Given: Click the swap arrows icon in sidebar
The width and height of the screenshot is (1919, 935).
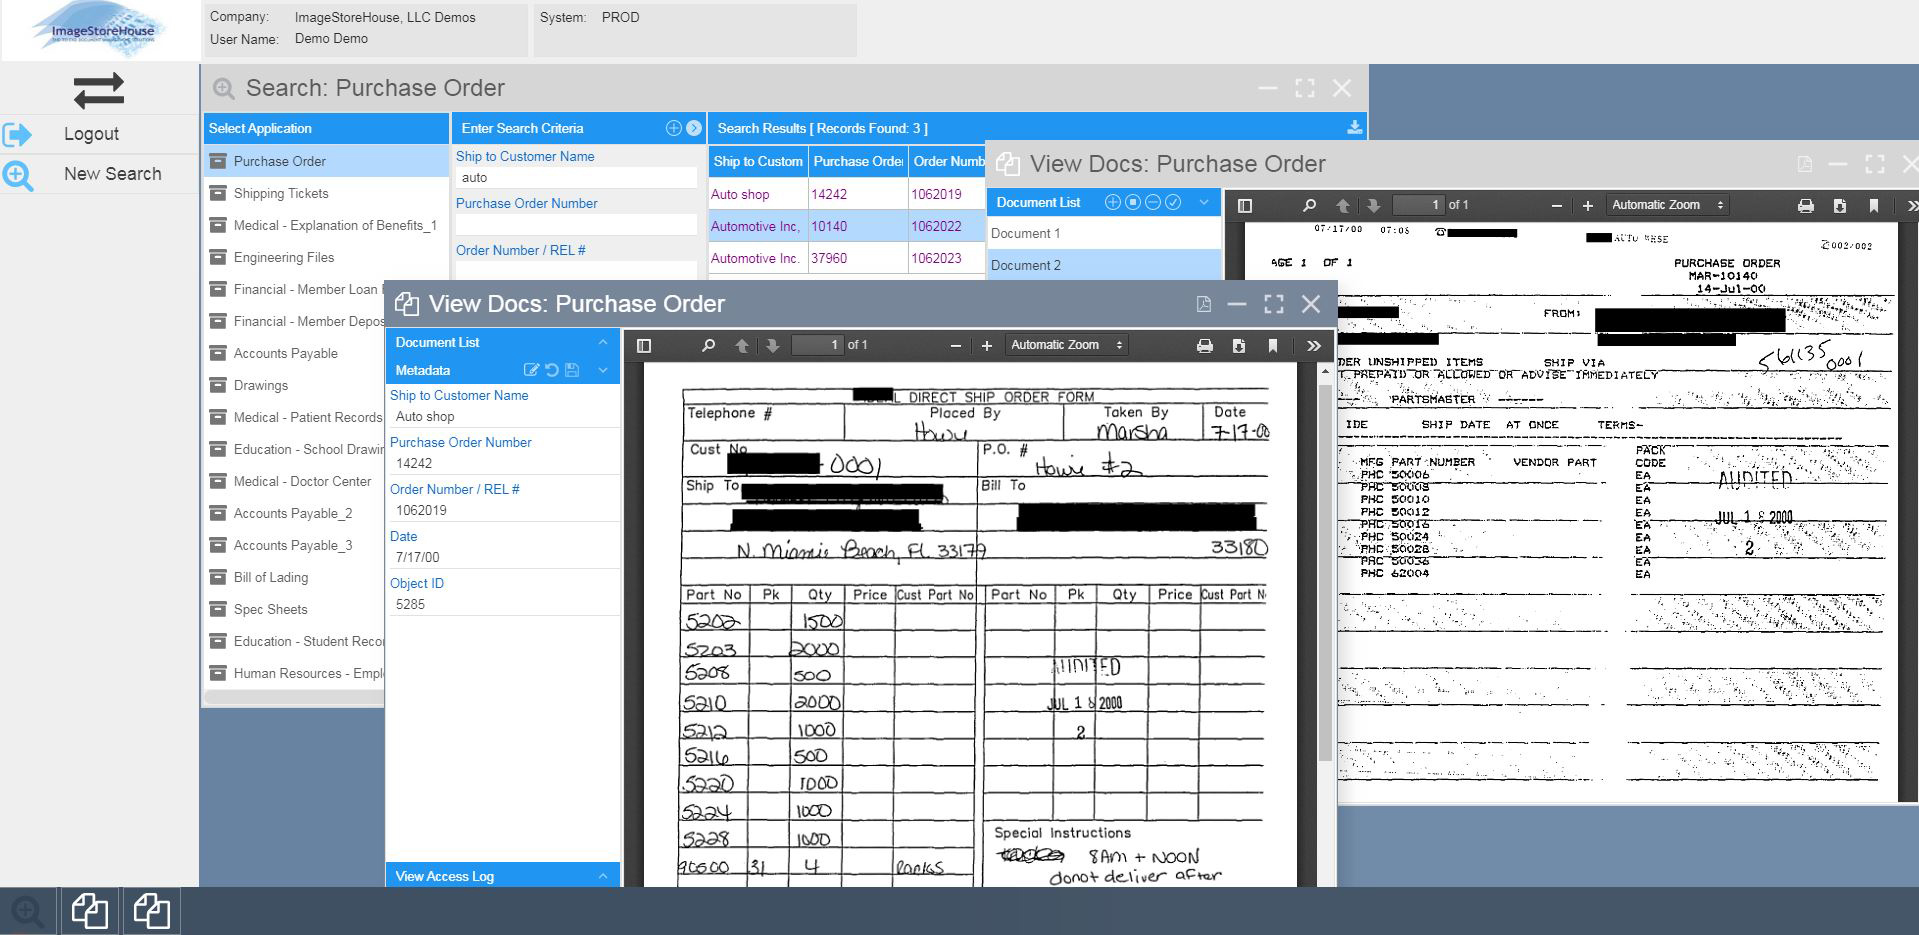Looking at the screenshot, I should pyautogui.click(x=98, y=91).
